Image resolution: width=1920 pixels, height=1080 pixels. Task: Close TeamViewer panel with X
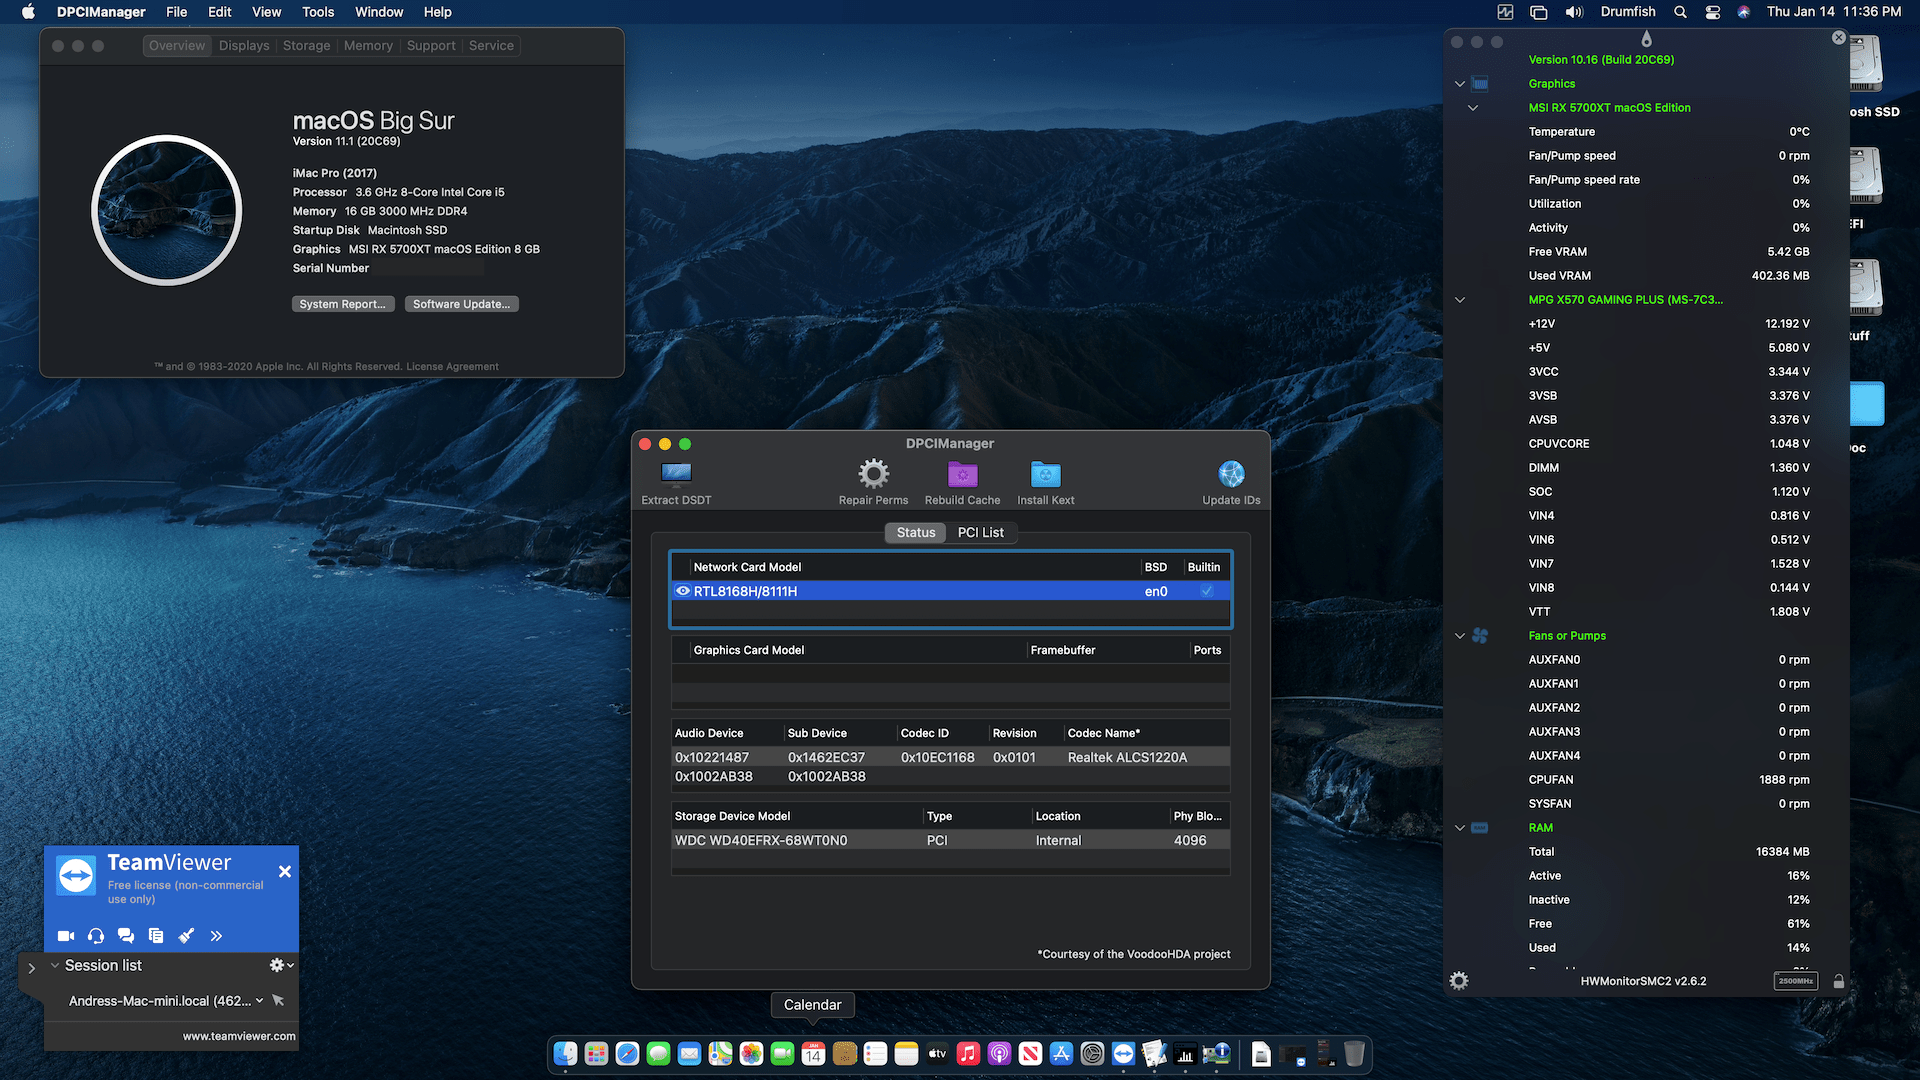[x=285, y=871]
